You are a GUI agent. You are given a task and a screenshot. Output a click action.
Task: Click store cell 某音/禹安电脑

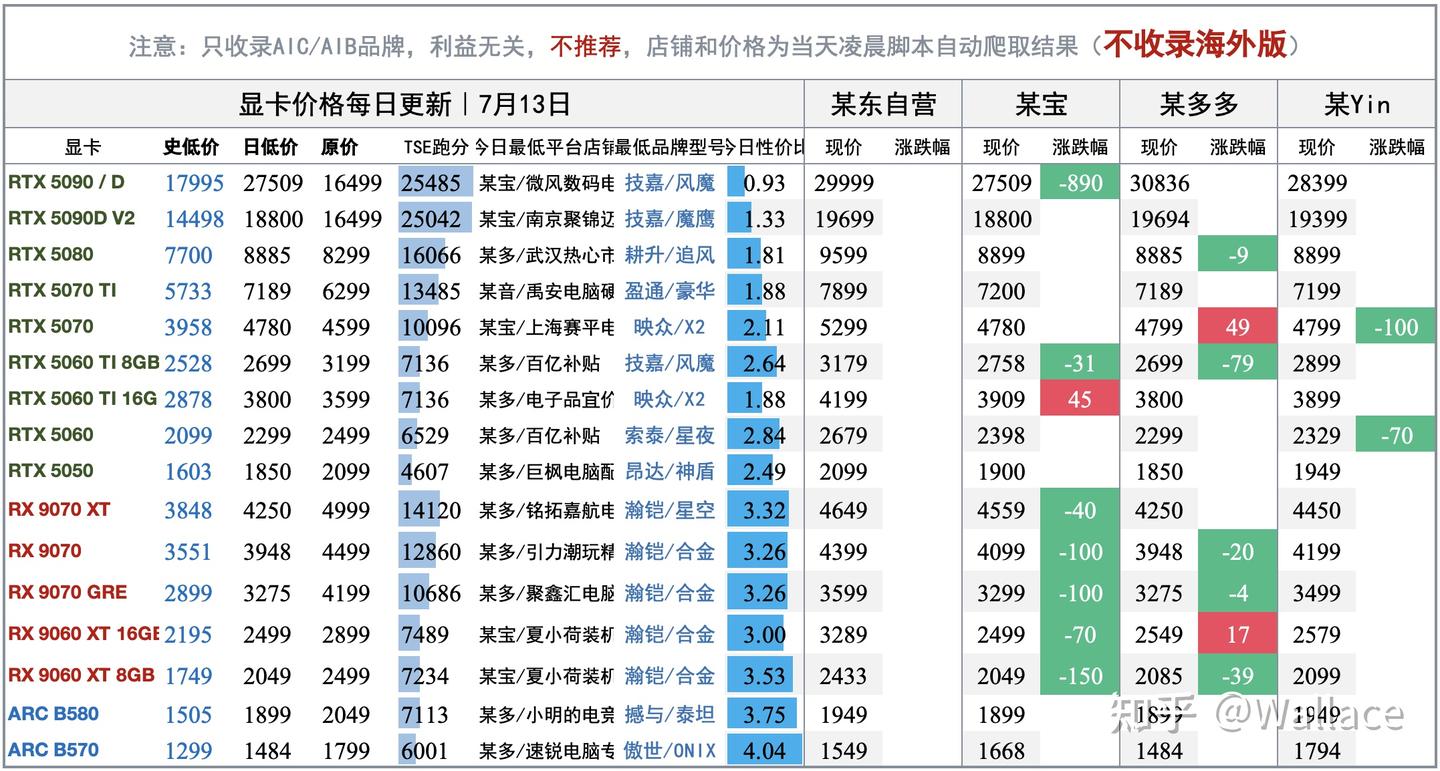click(x=546, y=291)
